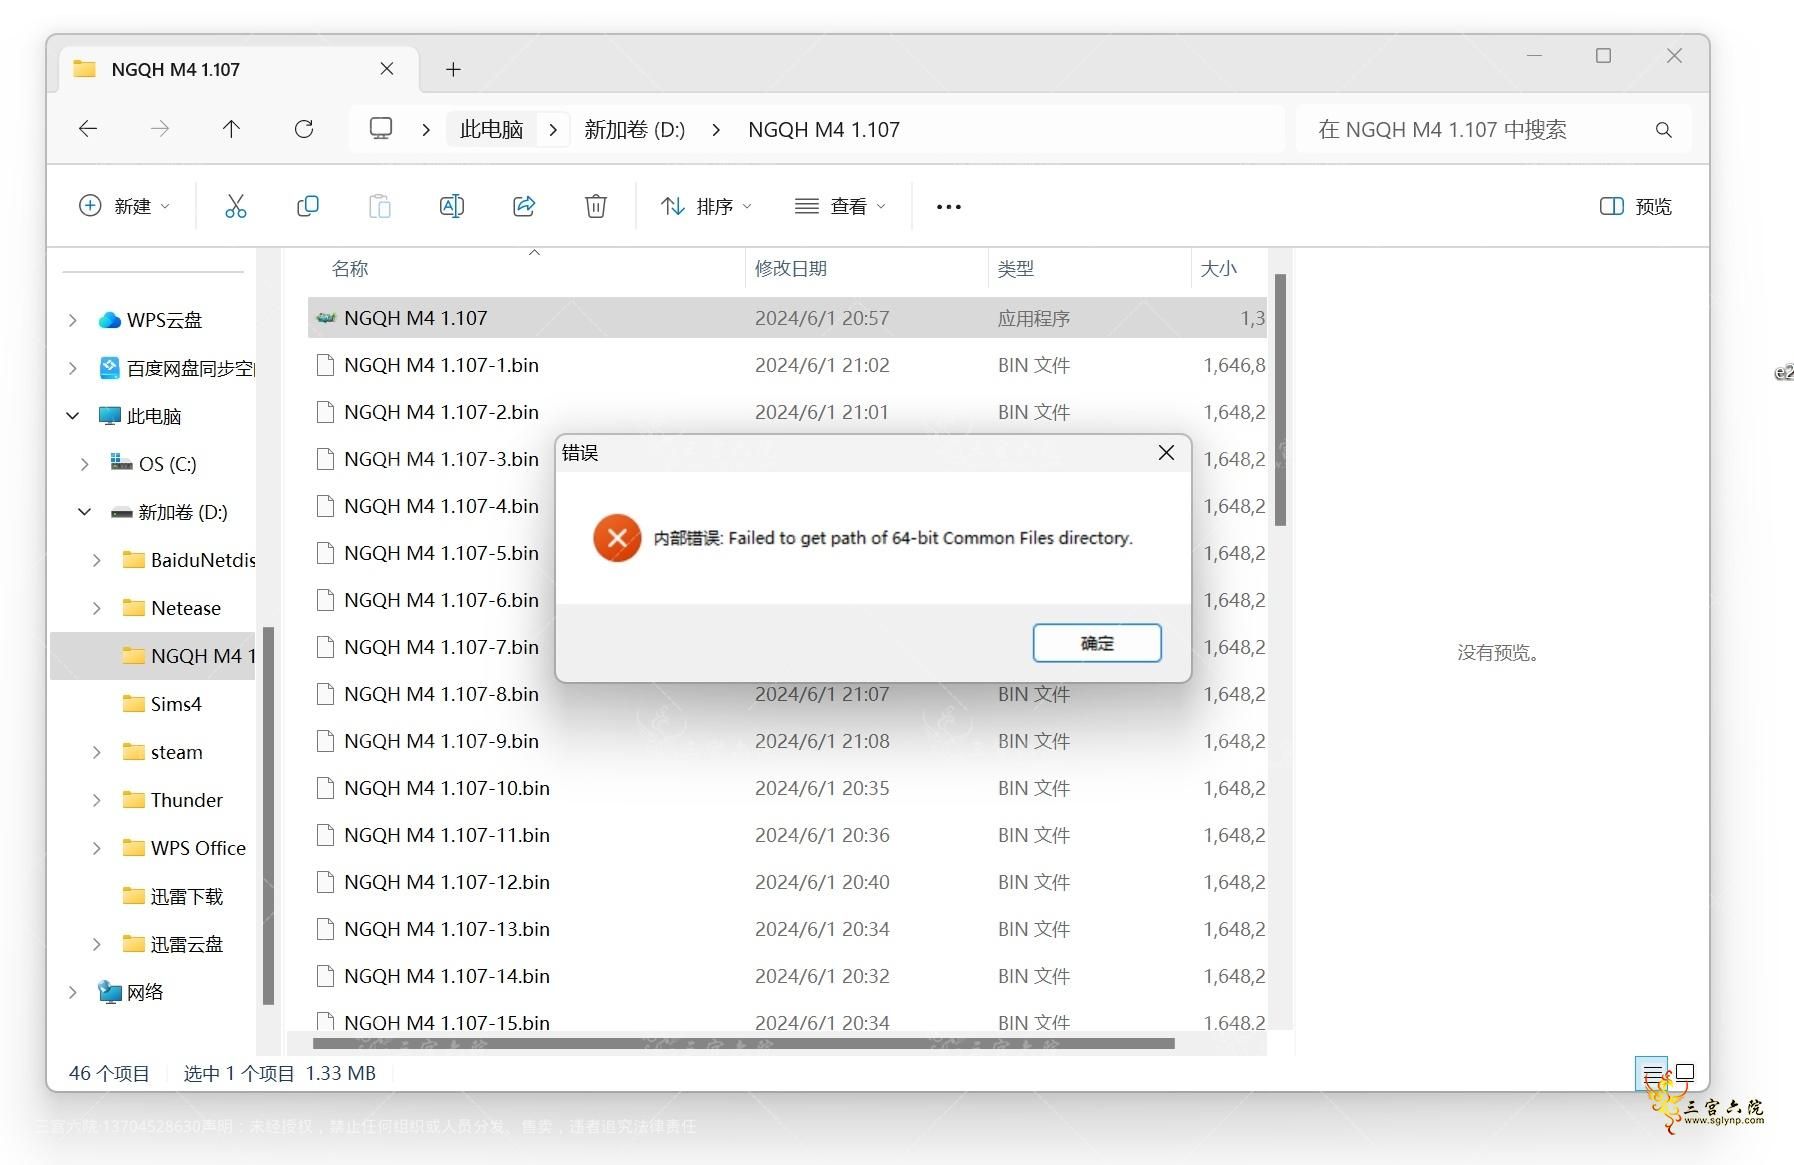
Task: Click 确定 in the error dialog
Action: click(1097, 643)
